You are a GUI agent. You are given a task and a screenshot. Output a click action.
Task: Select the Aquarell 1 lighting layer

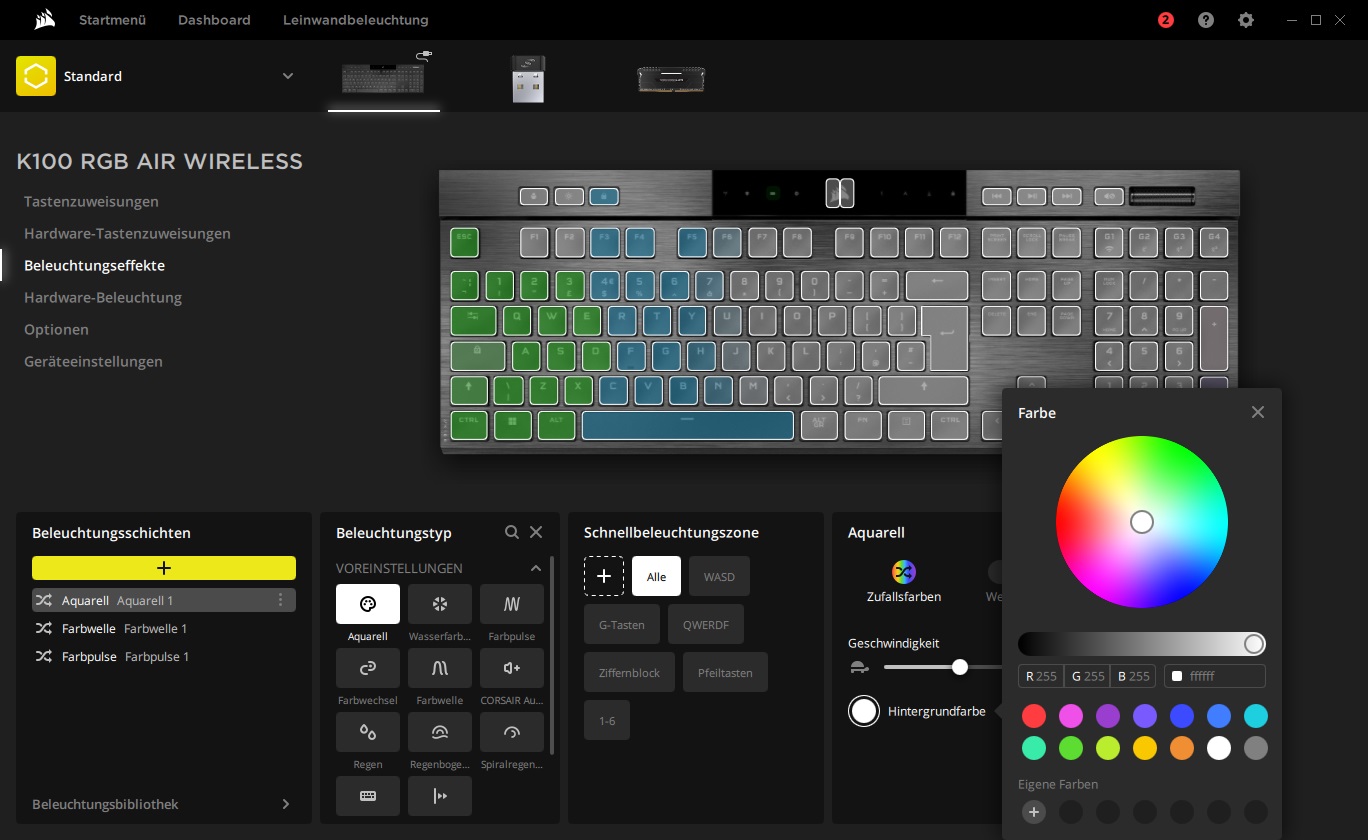164,600
